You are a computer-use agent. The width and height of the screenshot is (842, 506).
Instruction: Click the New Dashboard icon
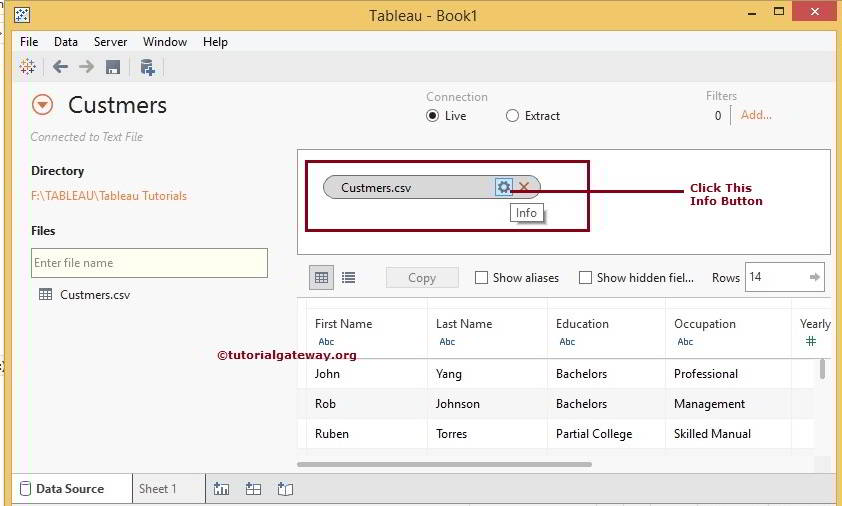coord(253,489)
